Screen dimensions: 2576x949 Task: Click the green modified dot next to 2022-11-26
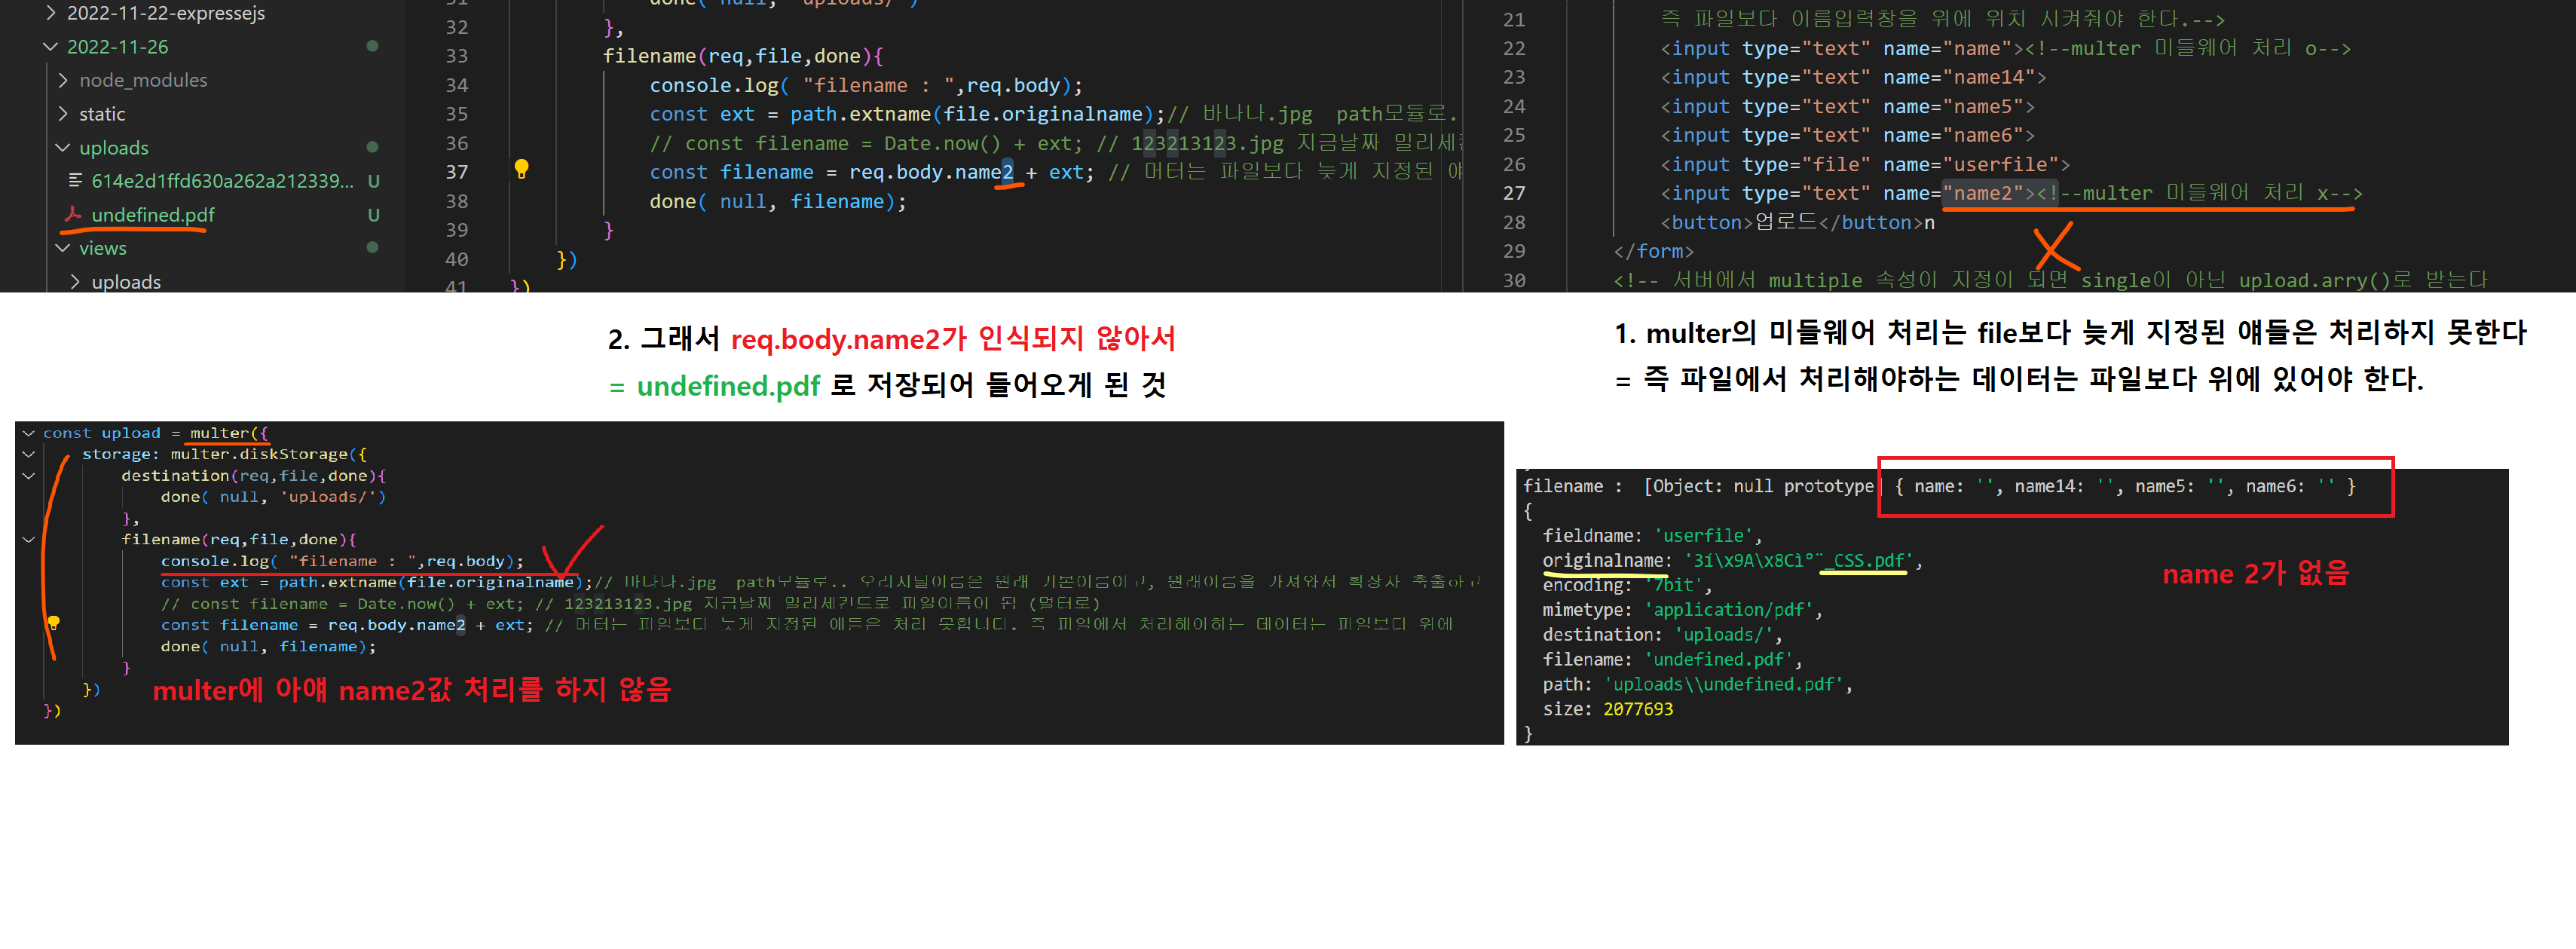372,46
